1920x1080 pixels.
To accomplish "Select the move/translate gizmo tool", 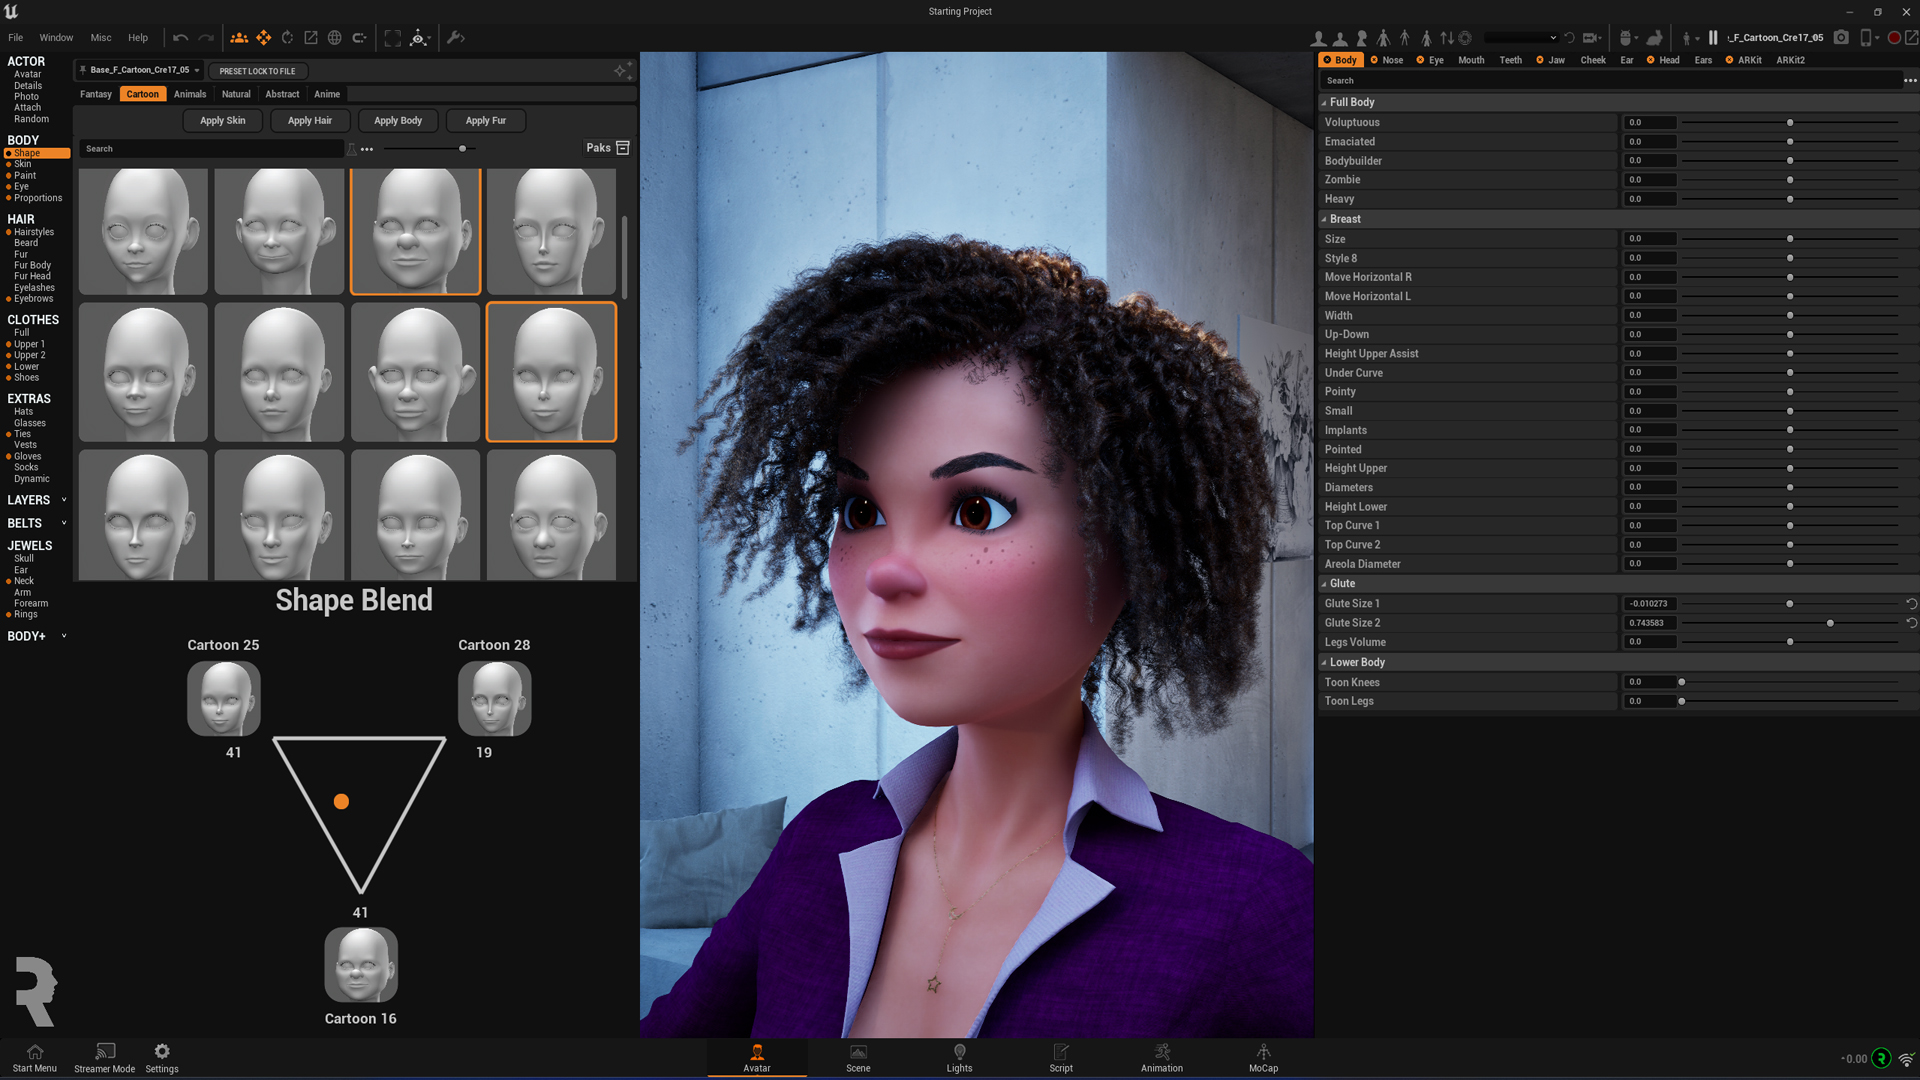I will coord(264,38).
